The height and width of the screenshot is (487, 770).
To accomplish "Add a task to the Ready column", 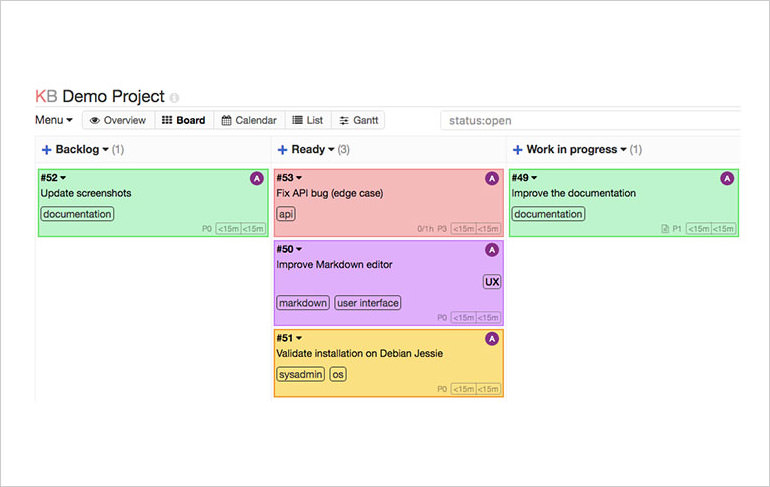I will (281, 150).
